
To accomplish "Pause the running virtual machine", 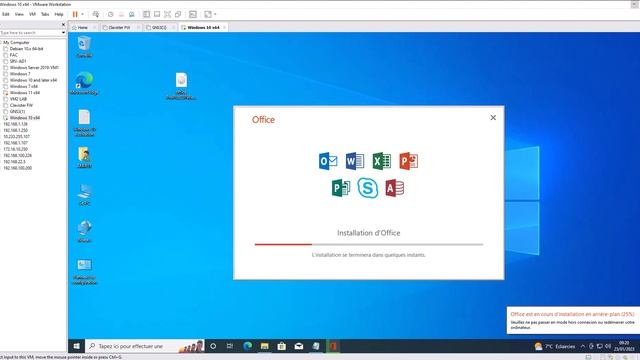I will [x=75, y=14].
